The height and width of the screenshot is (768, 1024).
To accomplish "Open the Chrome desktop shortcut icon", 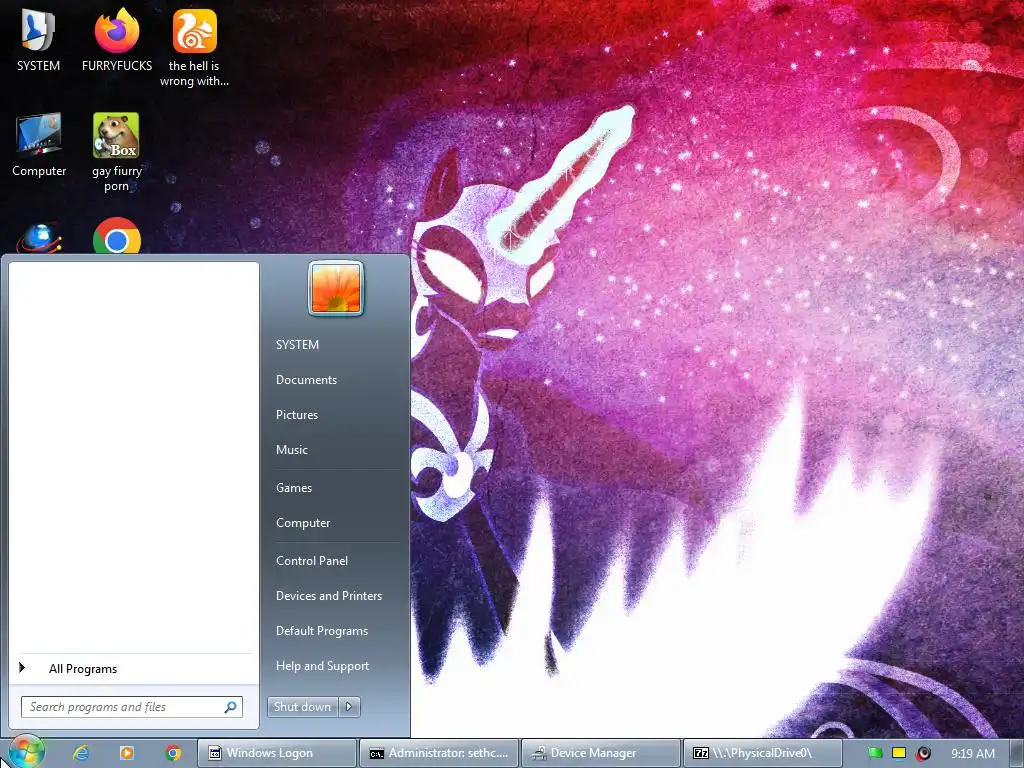I will pyautogui.click(x=117, y=236).
